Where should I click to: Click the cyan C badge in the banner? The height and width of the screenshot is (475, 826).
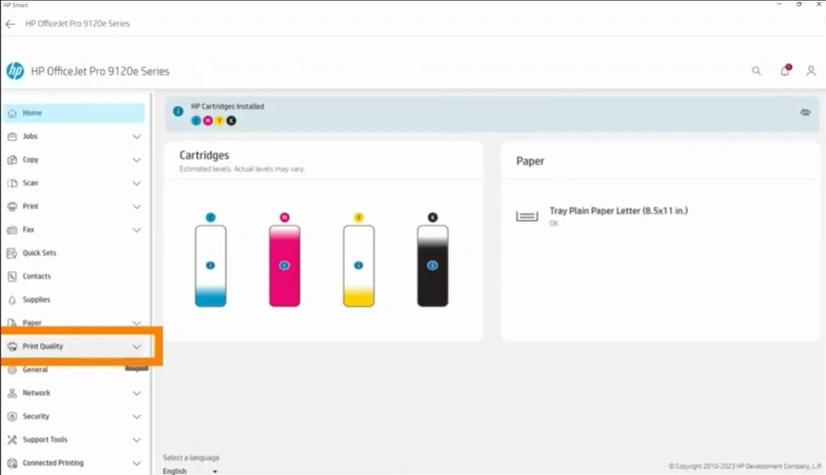[x=196, y=121]
